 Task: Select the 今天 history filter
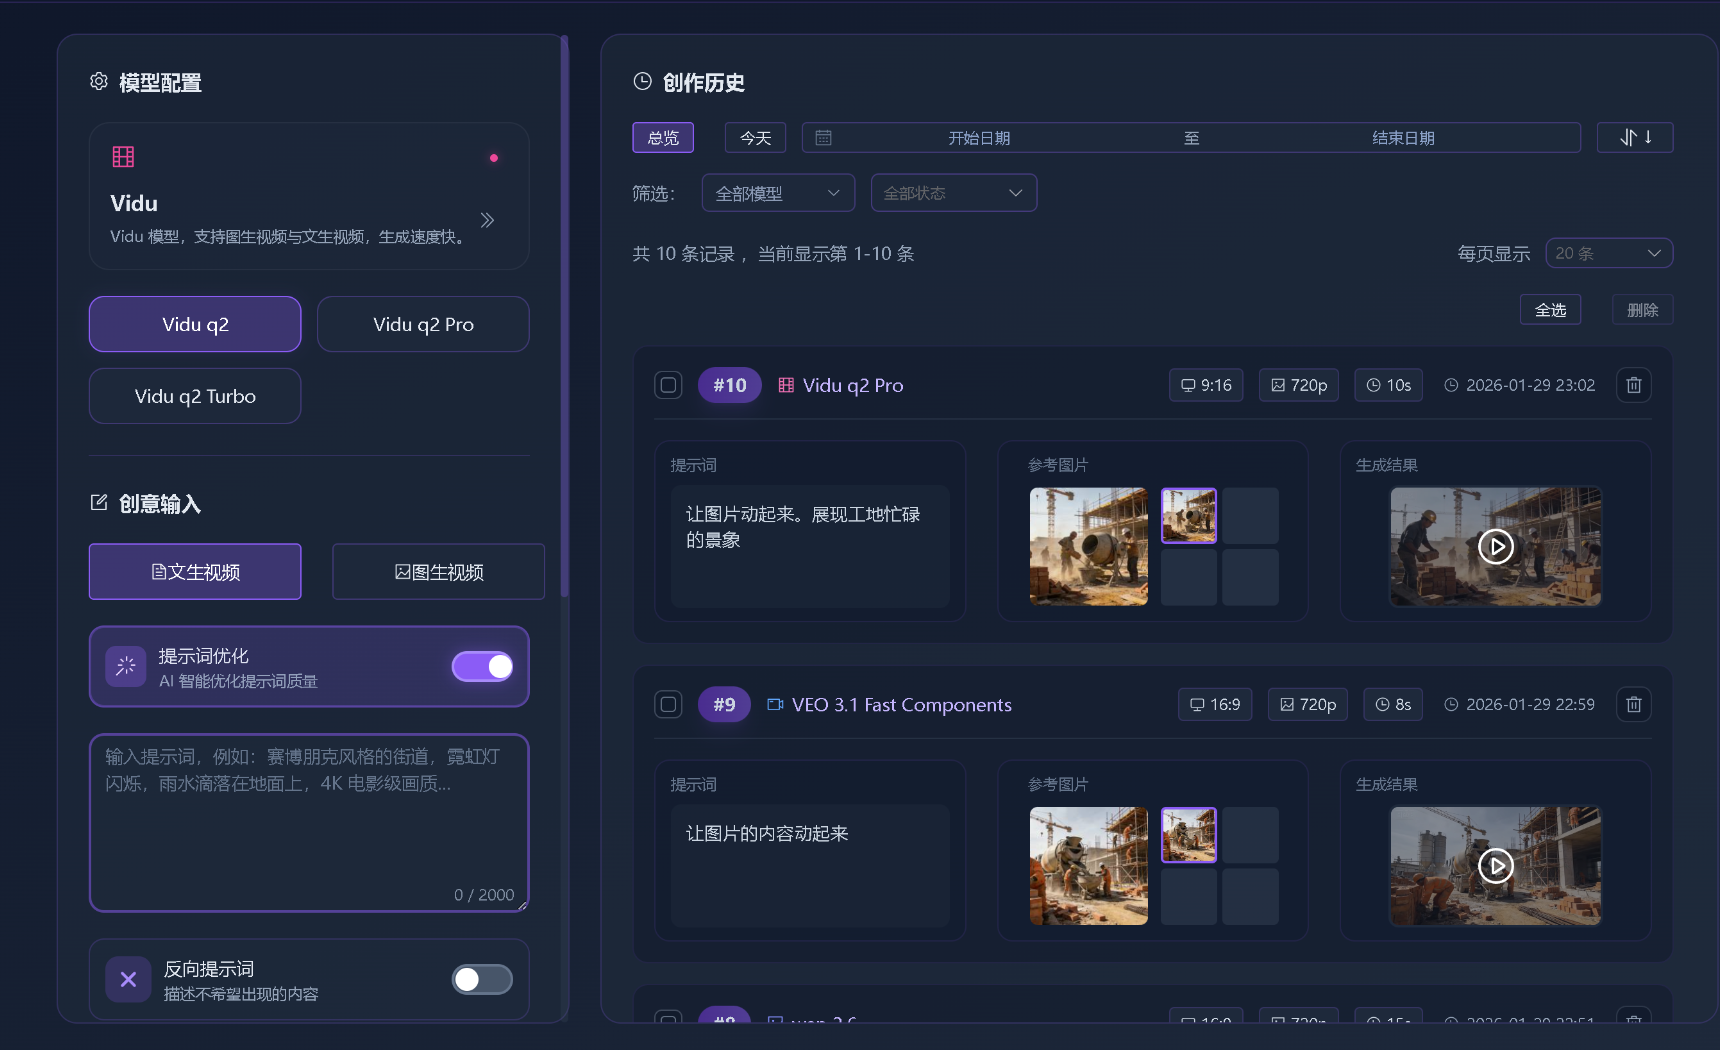point(755,137)
